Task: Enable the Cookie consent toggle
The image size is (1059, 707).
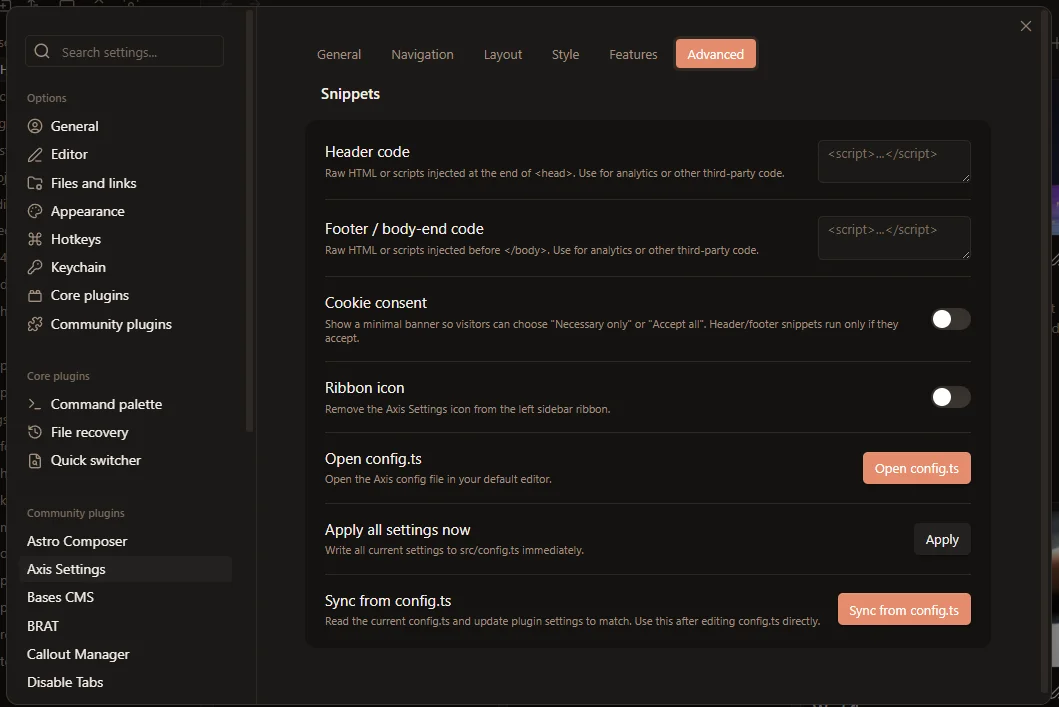Action: (951, 319)
